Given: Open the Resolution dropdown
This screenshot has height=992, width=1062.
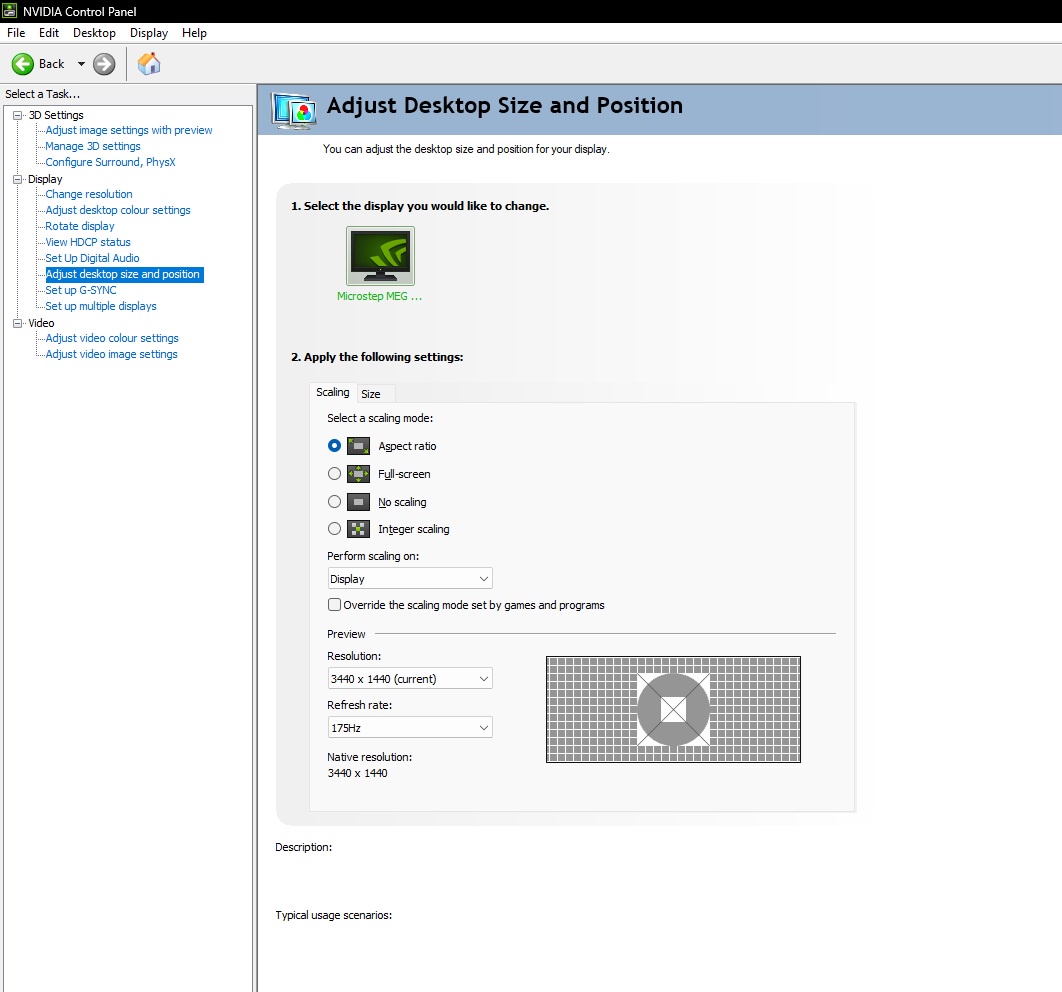Looking at the screenshot, I should [410, 679].
